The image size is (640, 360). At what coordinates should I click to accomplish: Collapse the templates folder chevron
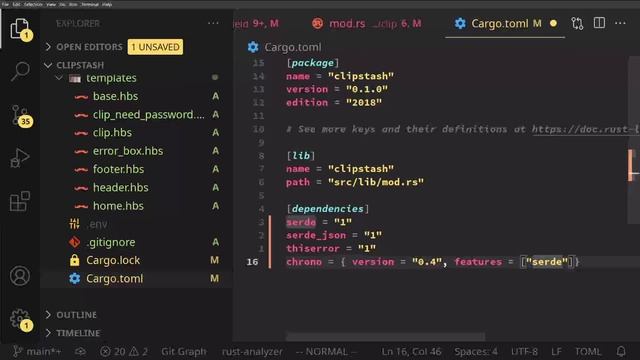point(60,78)
